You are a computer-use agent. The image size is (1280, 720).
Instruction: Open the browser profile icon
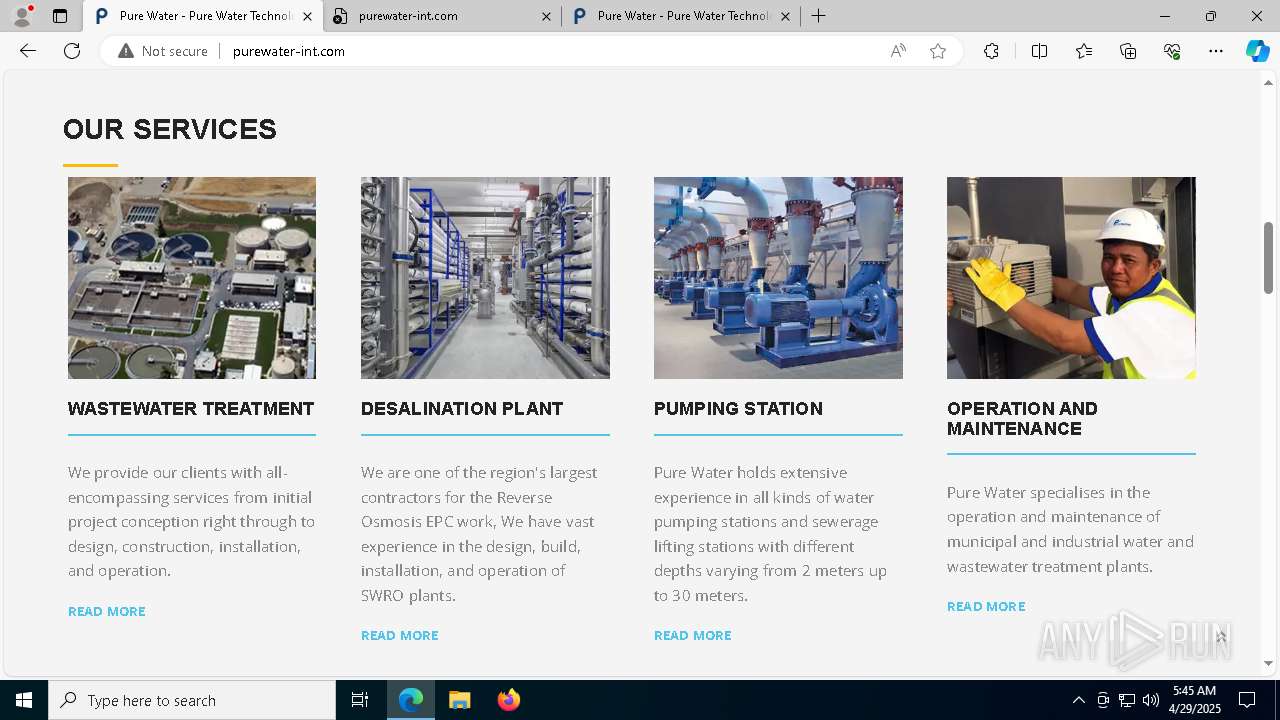(22, 16)
